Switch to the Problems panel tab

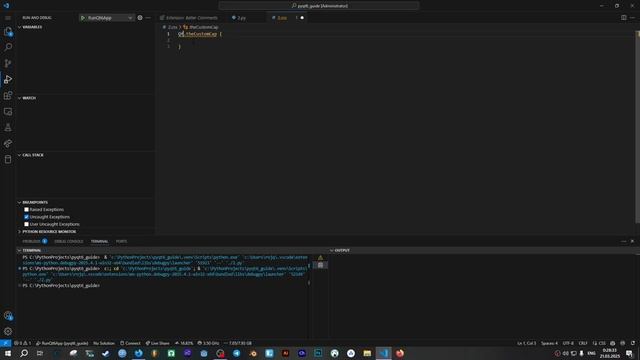pos(34,241)
